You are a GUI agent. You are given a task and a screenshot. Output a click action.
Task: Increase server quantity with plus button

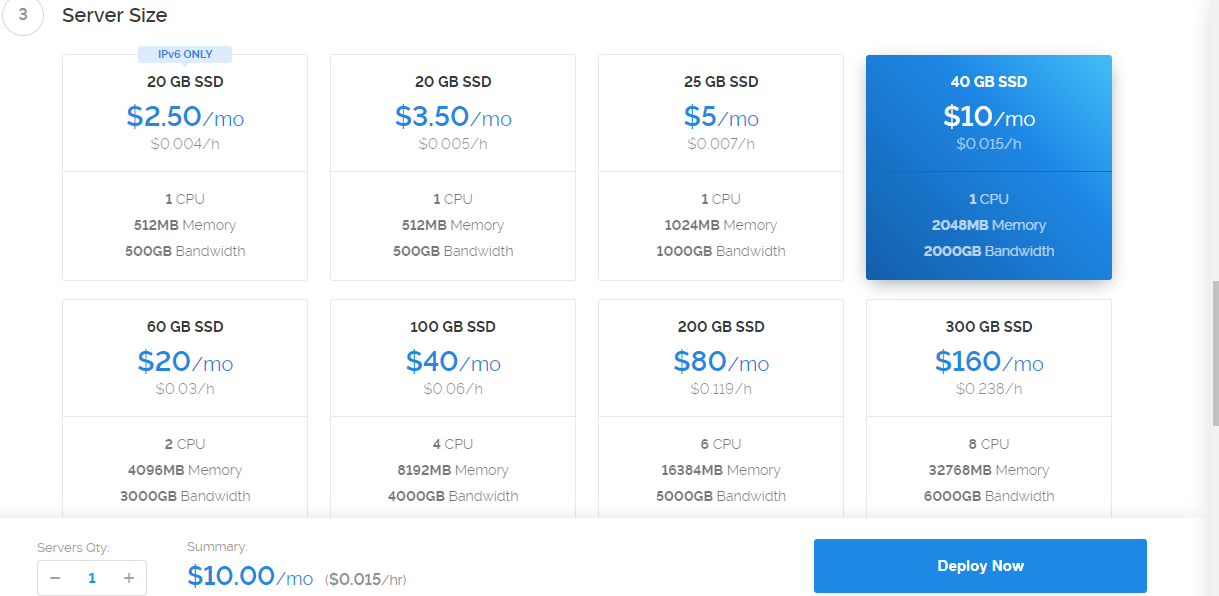coord(129,578)
